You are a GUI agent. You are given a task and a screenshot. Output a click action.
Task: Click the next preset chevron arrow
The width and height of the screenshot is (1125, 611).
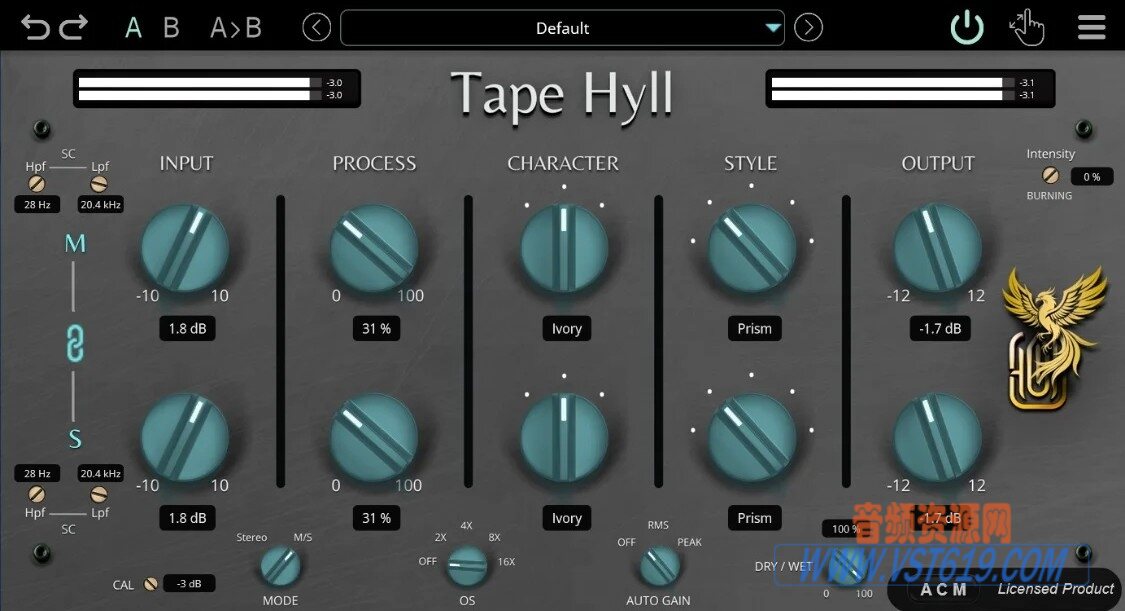pos(809,27)
